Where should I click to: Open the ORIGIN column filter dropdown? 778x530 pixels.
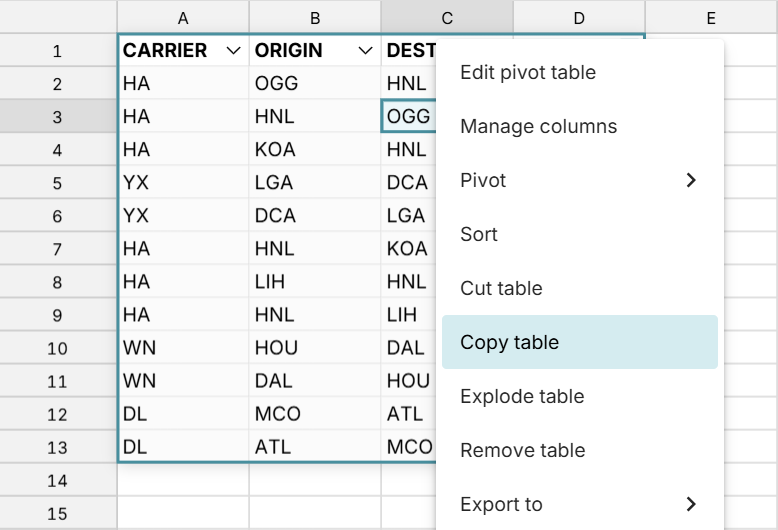pyautogui.click(x=366, y=51)
